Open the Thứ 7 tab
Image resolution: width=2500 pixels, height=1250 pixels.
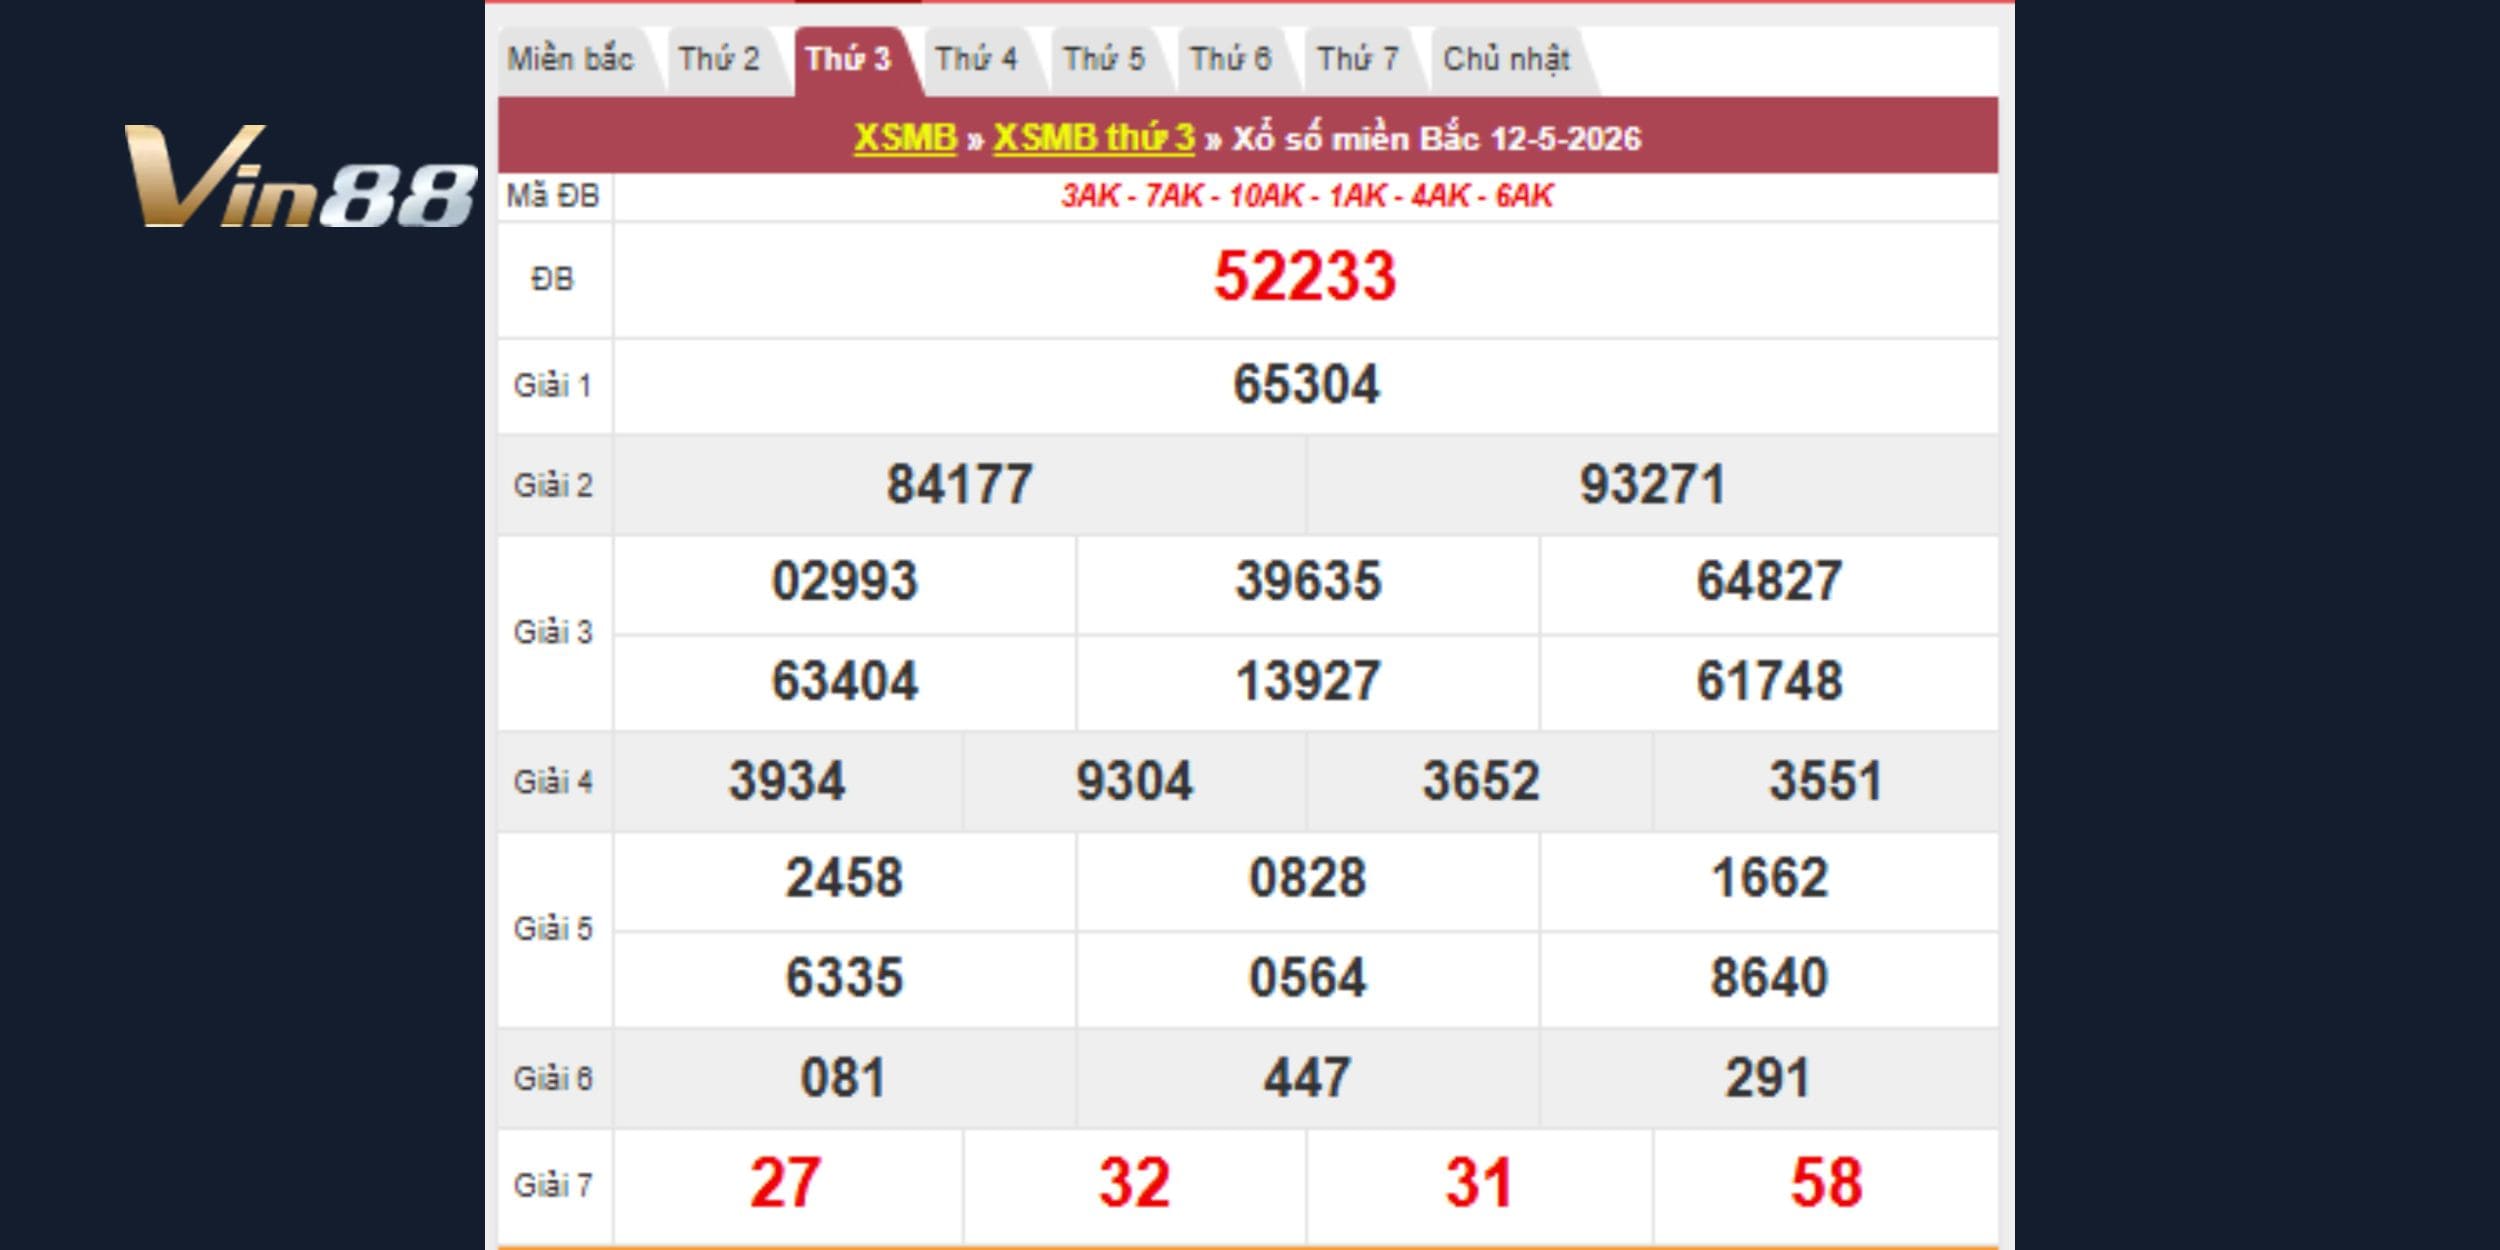click(1357, 60)
